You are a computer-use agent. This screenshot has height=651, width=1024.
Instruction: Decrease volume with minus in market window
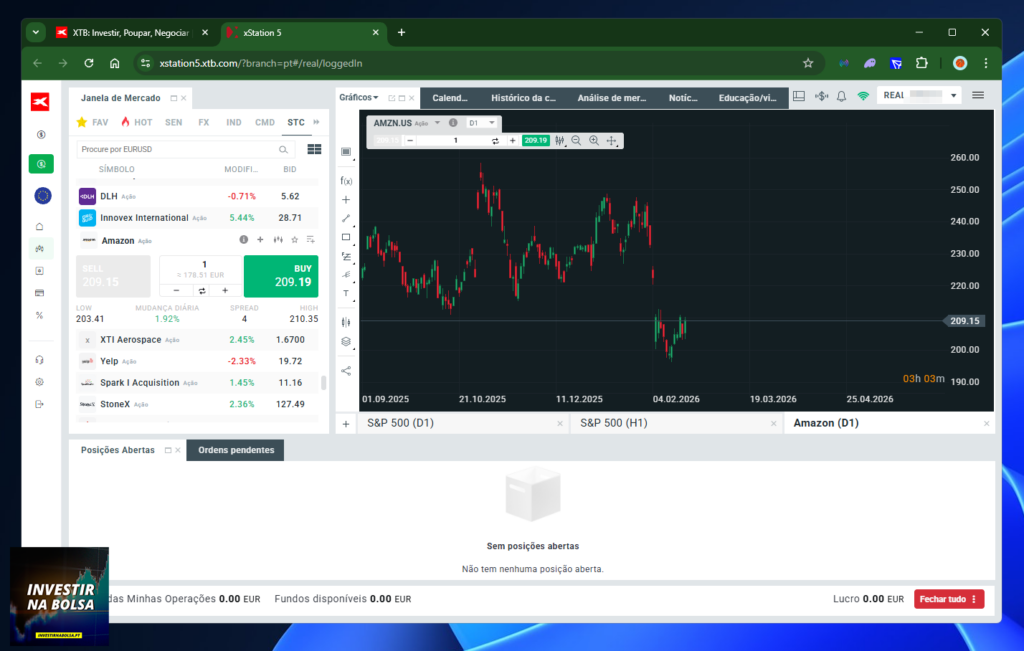176,291
